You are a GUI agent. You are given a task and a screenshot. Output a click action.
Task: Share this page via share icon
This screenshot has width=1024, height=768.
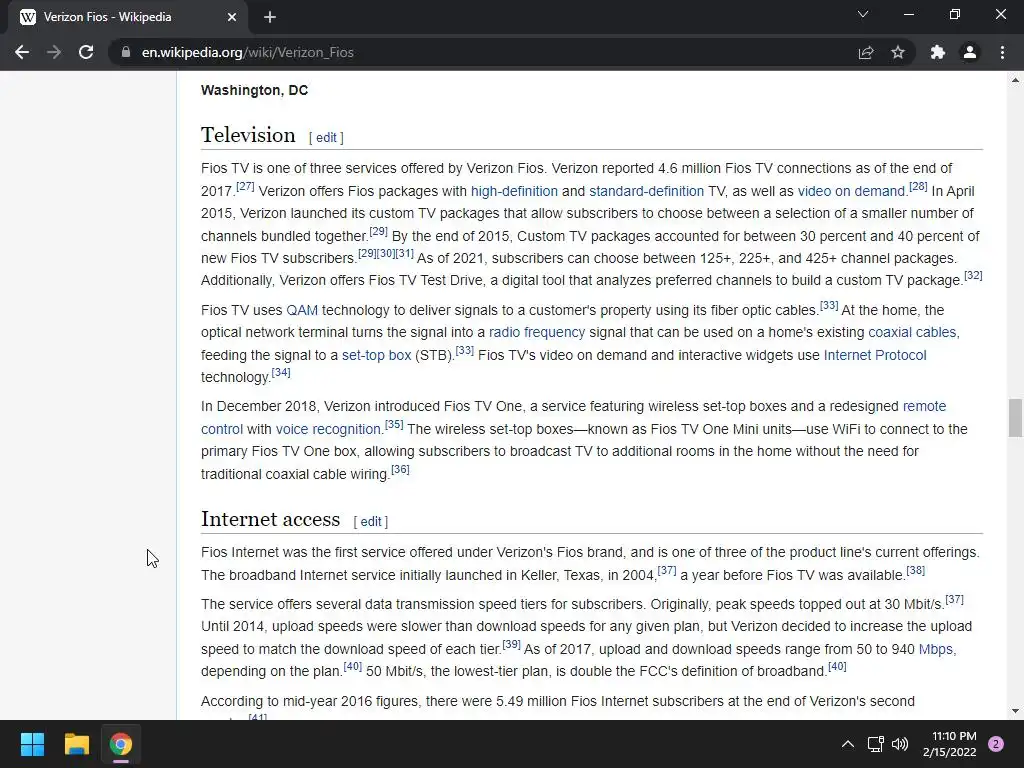pos(866,52)
